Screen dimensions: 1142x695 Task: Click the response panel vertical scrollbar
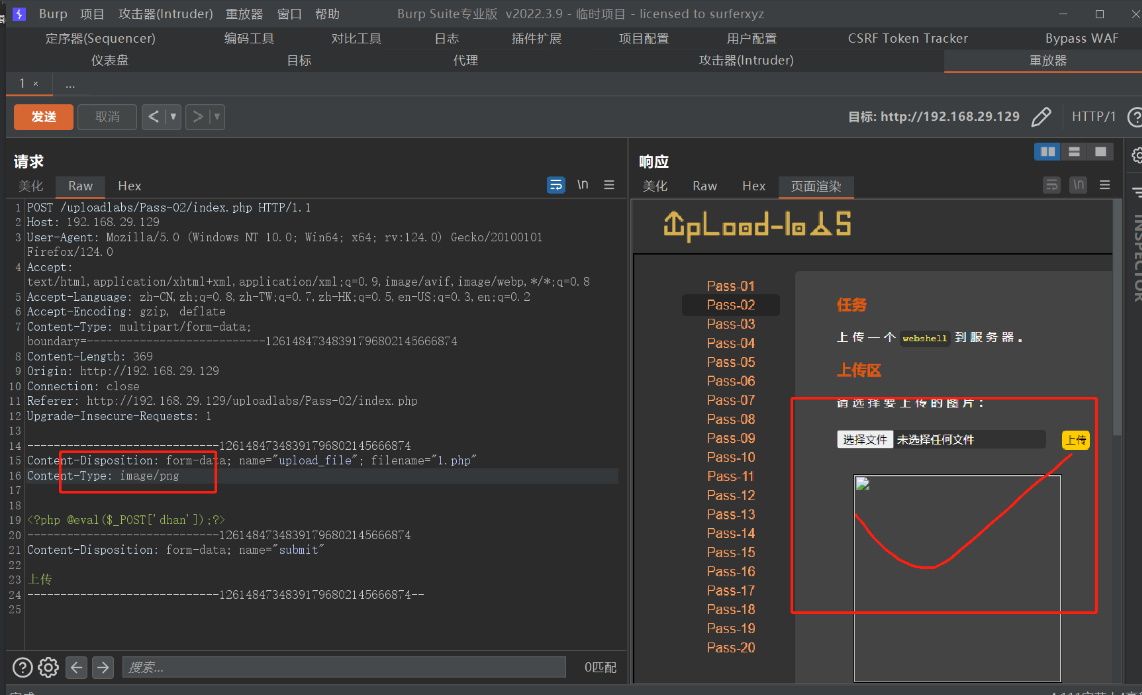(x=1117, y=317)
